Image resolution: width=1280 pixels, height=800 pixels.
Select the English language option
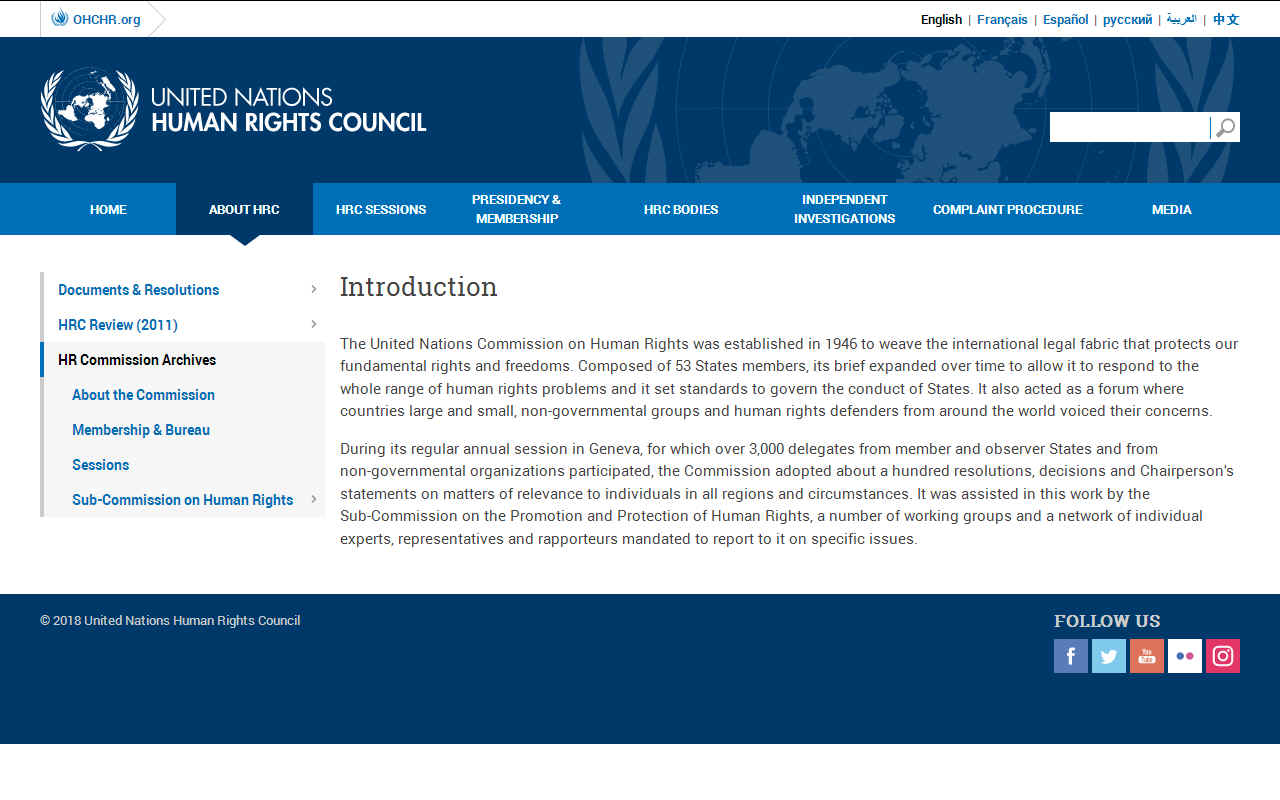click(941, 19)
